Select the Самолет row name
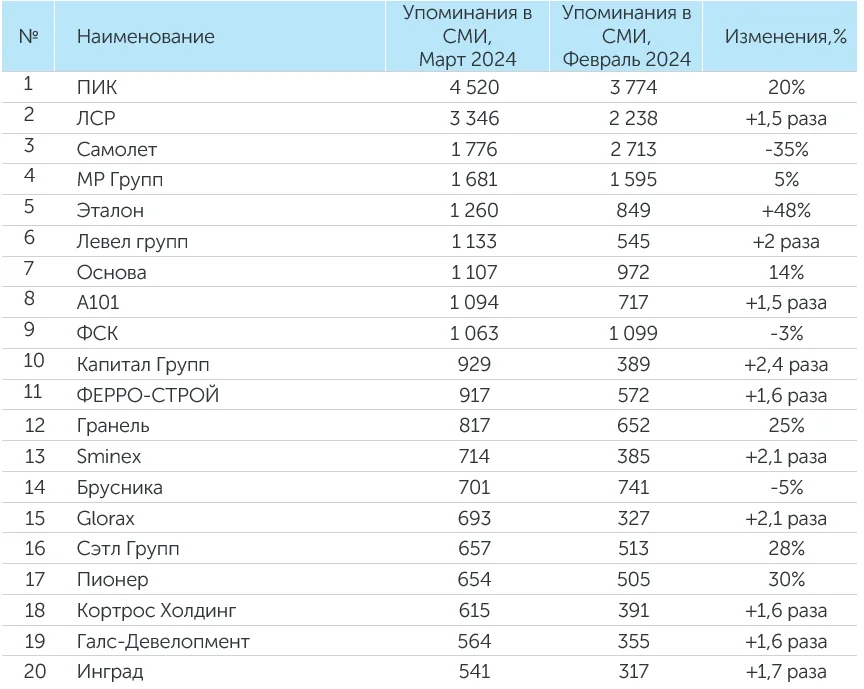The height and width of the screenshot is (689, 864). (117, 150)
